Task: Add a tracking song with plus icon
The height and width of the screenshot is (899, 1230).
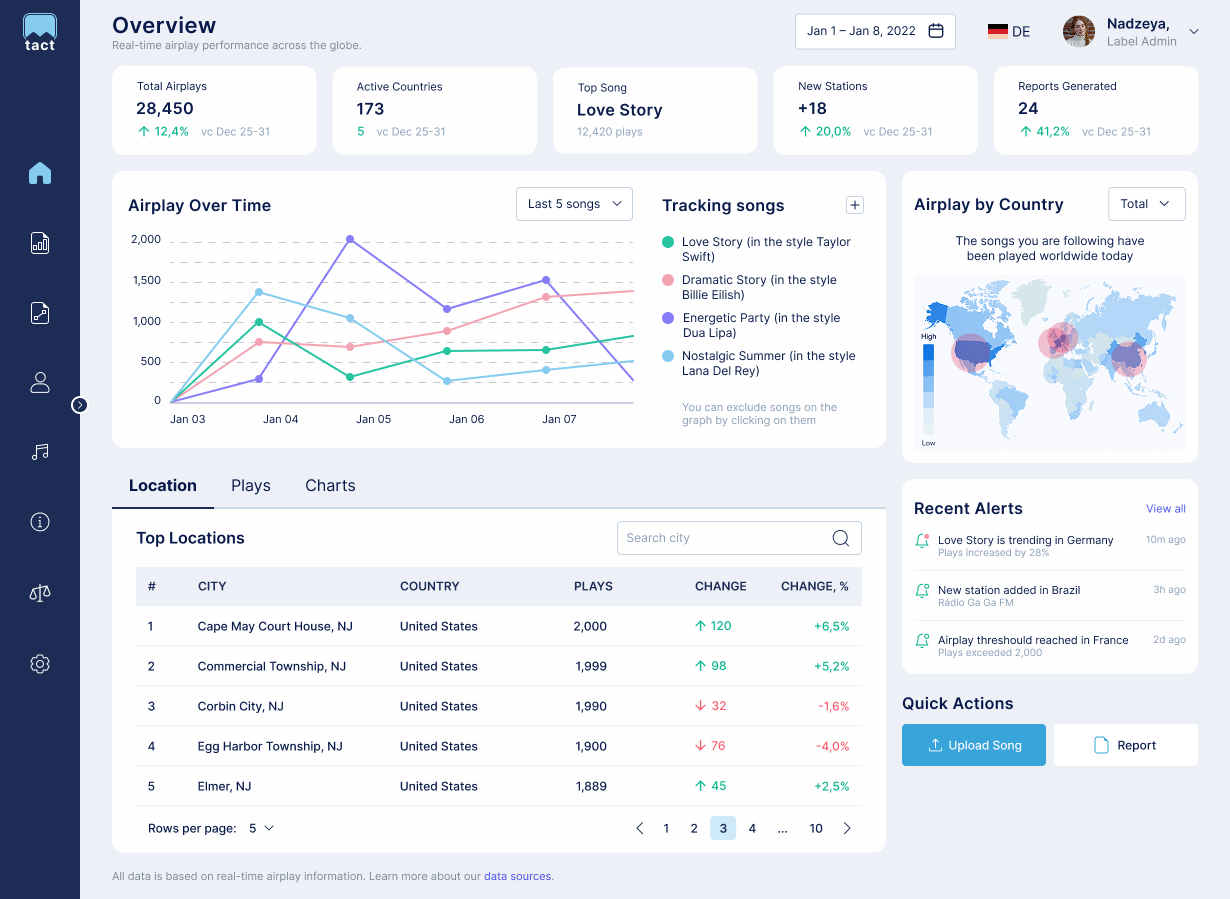Action: coord(855,205)
